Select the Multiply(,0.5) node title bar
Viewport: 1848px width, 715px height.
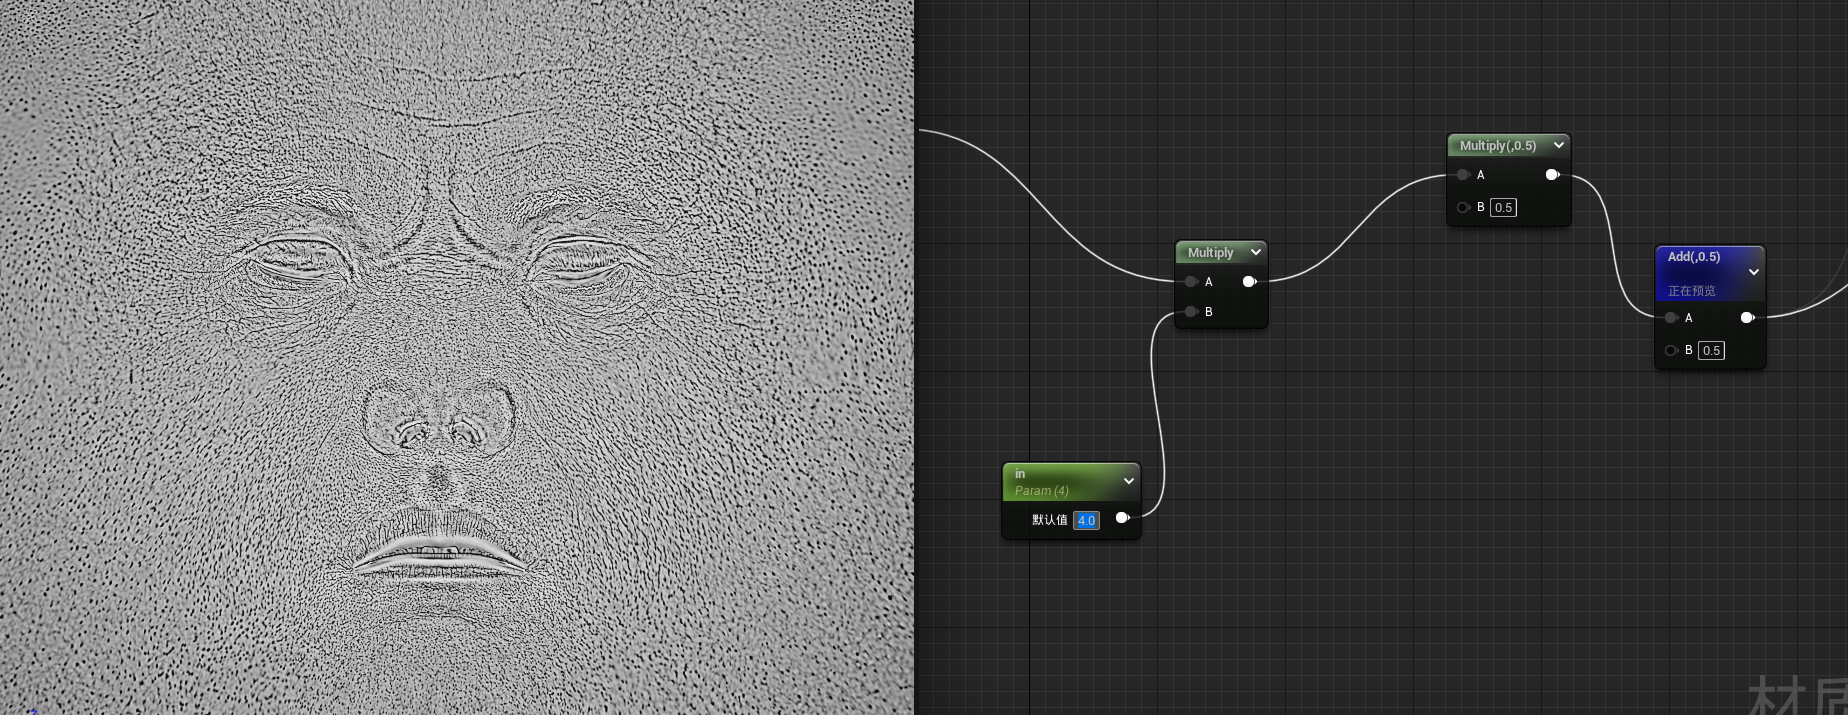point(1497,146)
